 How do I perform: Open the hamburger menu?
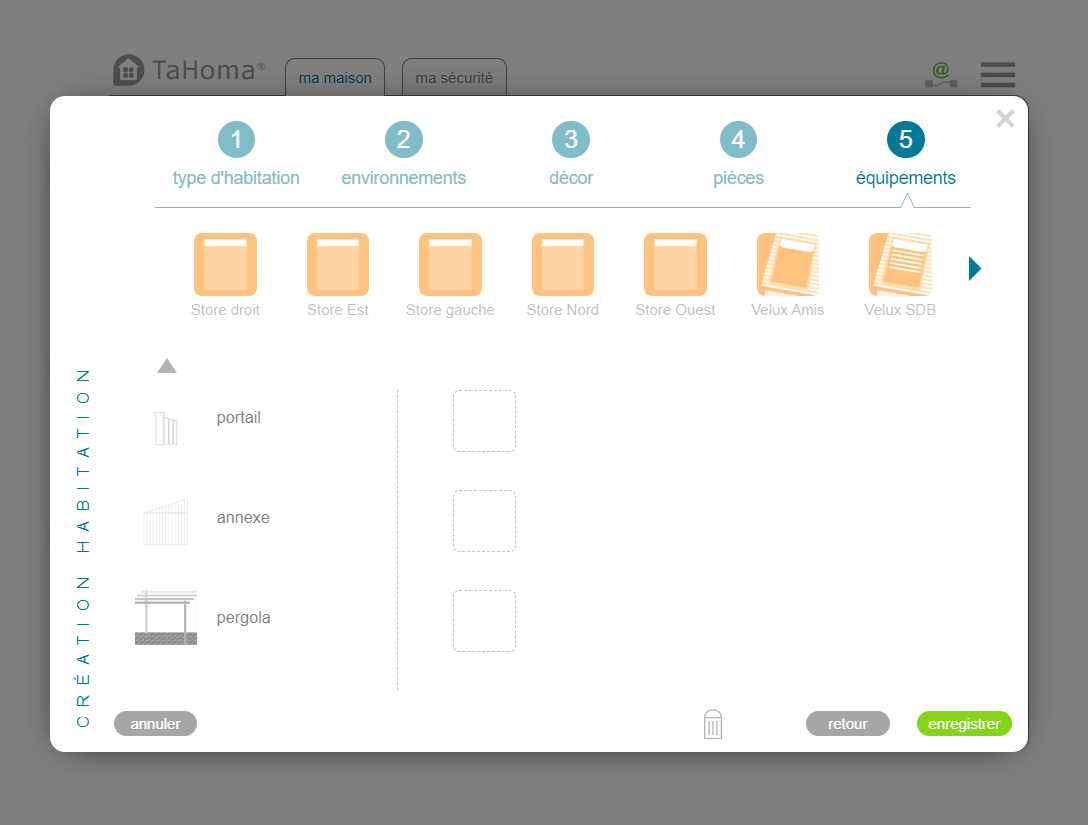tap(997, 75)
